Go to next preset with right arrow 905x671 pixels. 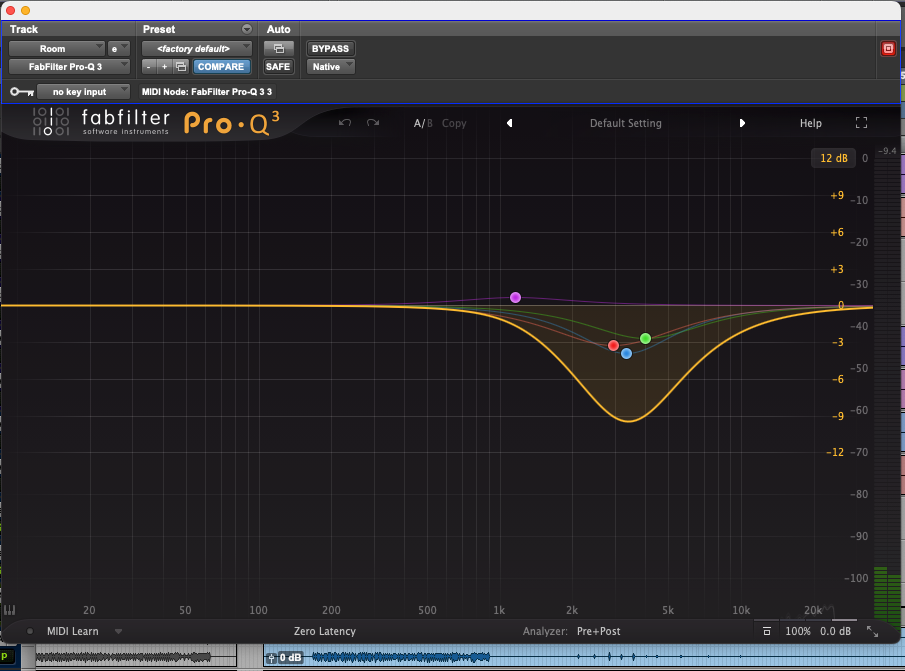tap(742, 123)
